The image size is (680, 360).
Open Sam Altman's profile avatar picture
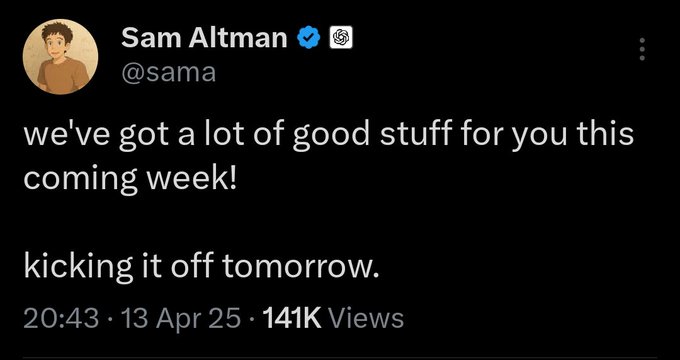60,56
